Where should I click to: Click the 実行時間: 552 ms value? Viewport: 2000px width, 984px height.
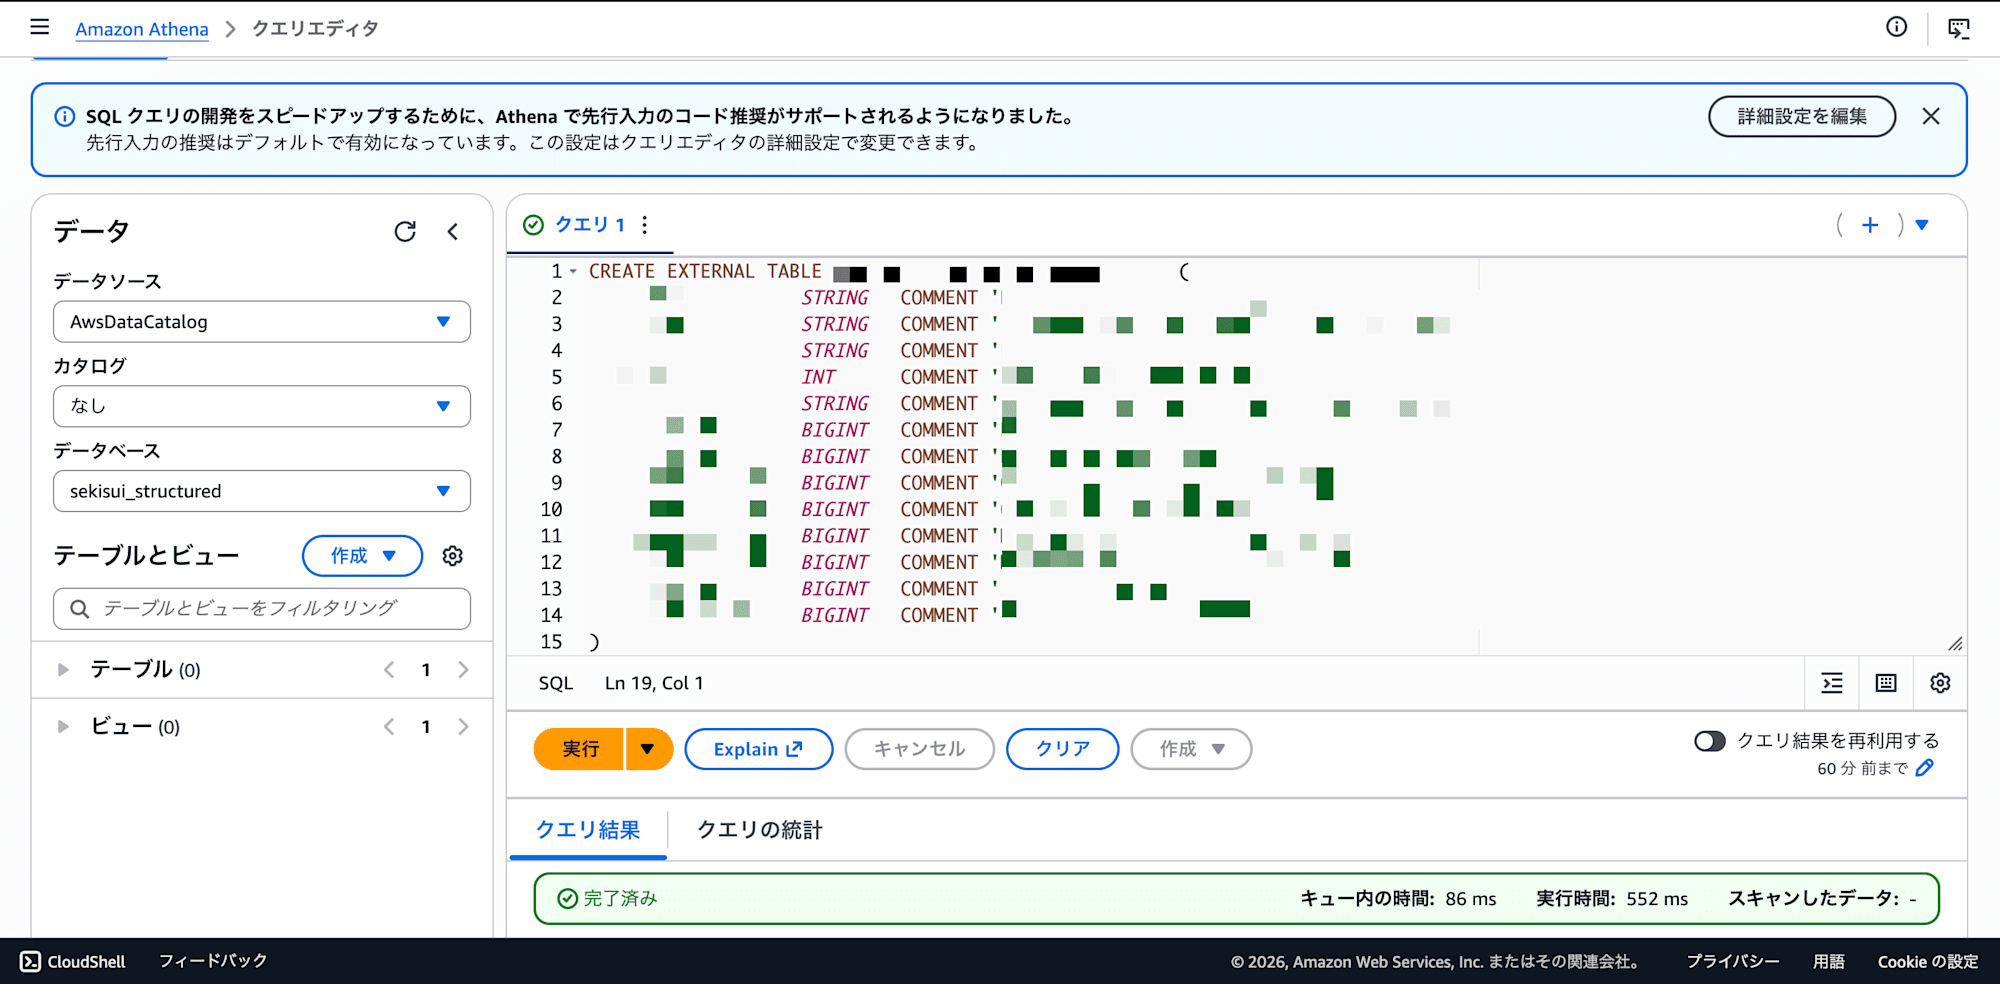[x=1612, y=899]
